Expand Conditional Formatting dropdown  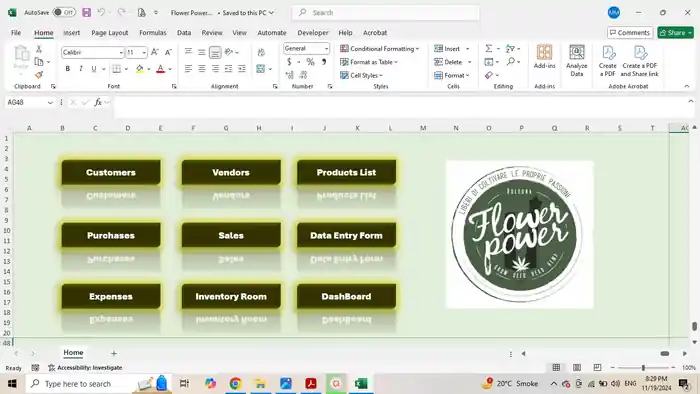417,49
